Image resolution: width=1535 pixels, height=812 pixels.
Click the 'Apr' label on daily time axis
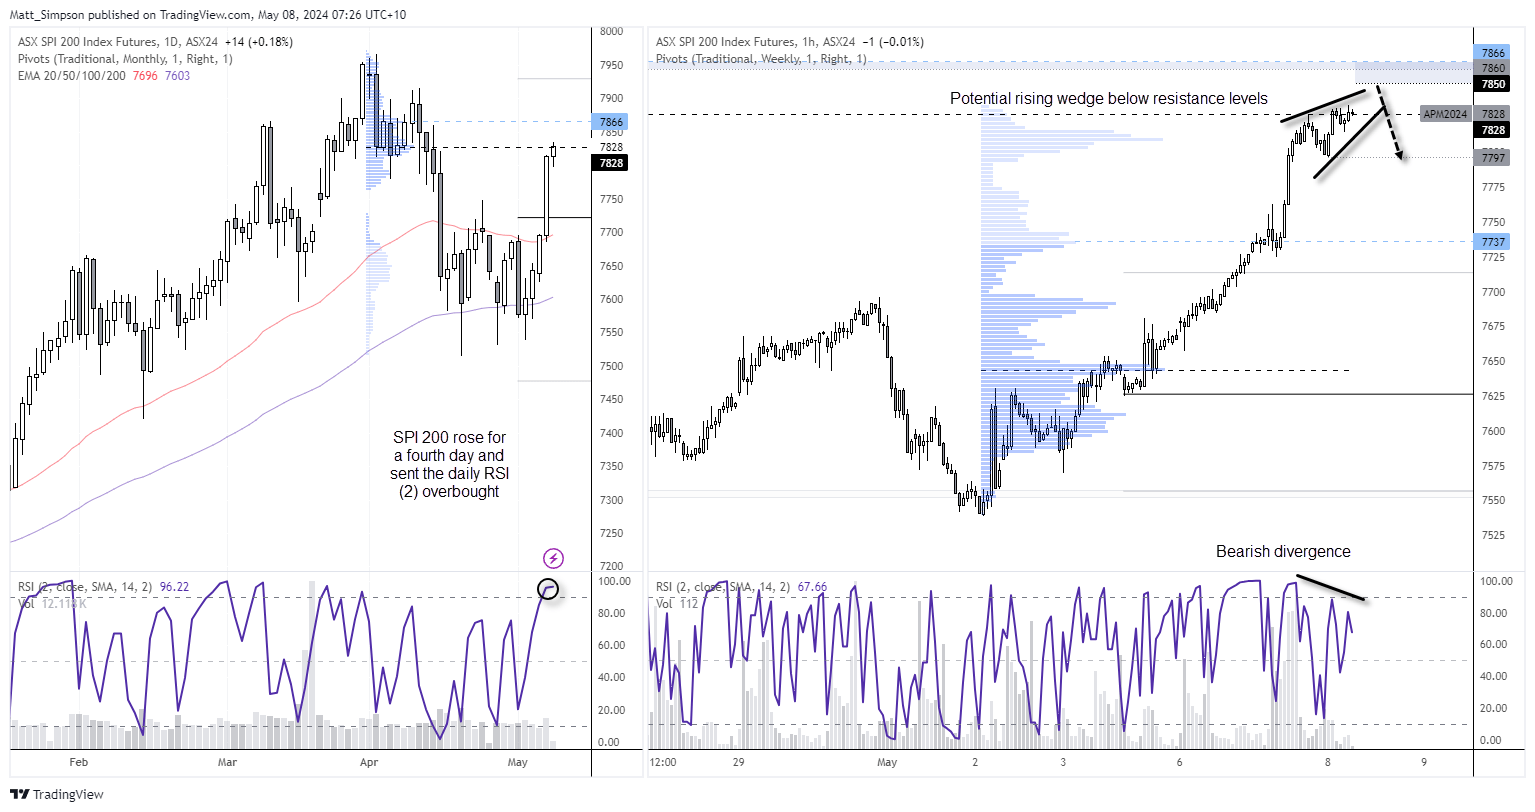tap(369, 762)
